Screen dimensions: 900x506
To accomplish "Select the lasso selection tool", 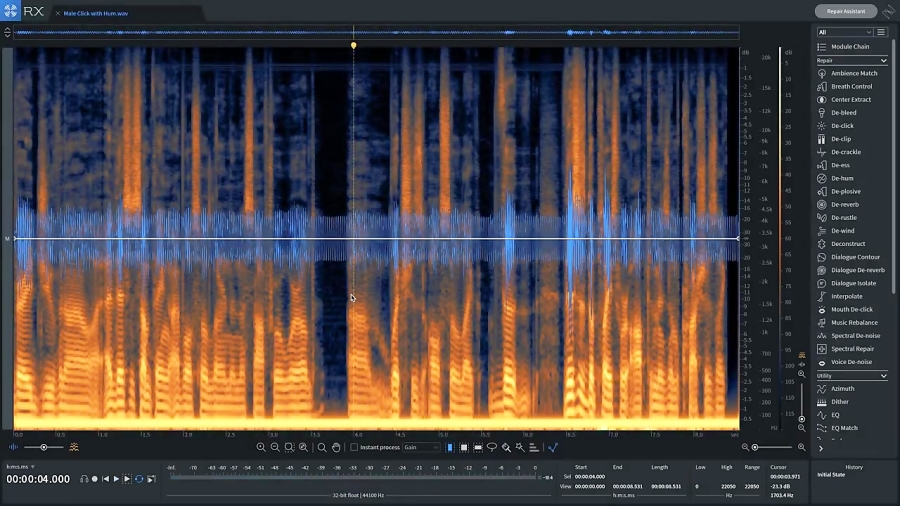I will pos(492,448).
